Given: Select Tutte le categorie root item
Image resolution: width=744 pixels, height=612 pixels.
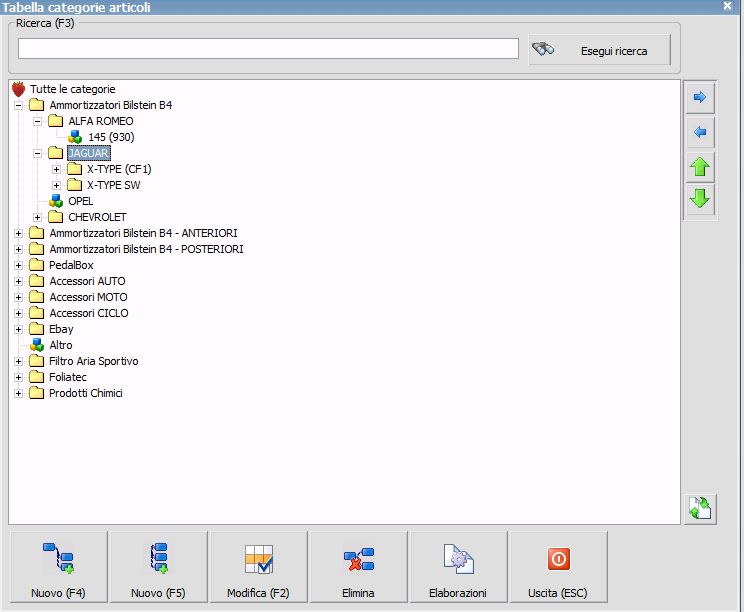Looking at the screenshot, I should (73, 89).
